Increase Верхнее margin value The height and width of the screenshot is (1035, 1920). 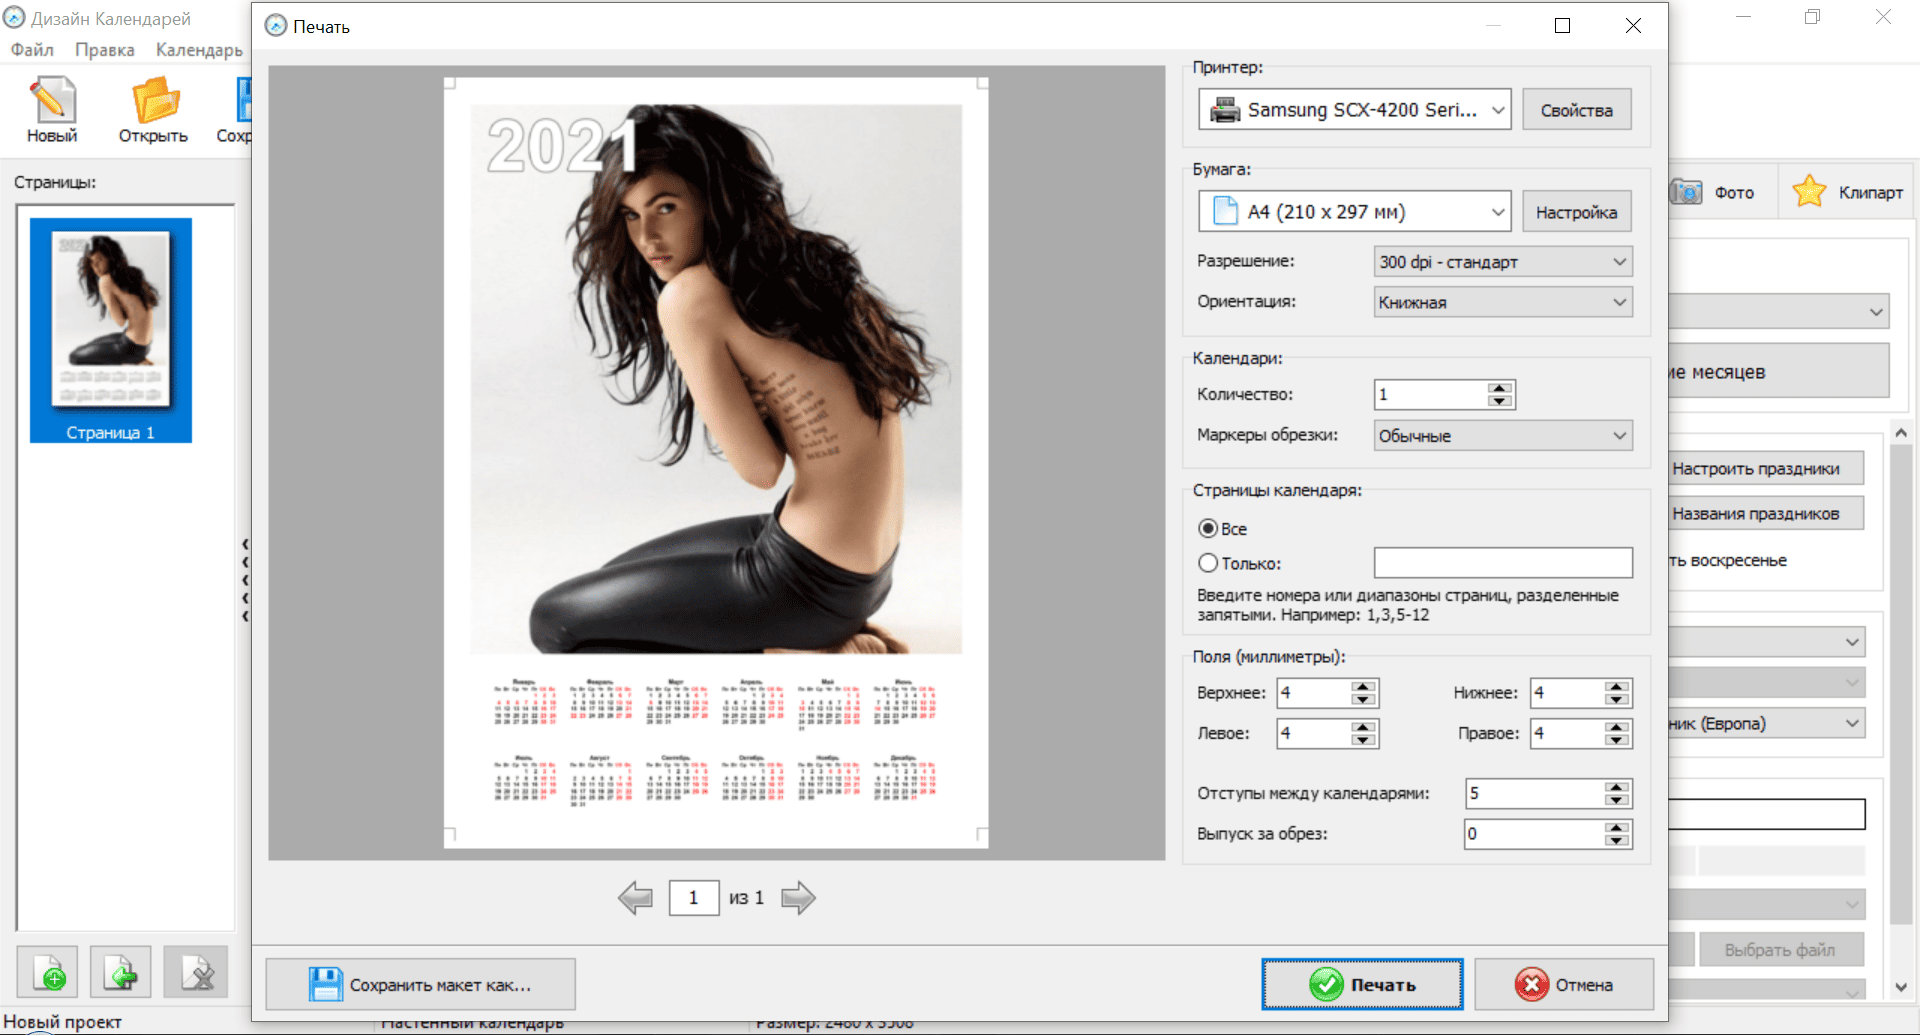1363,686
